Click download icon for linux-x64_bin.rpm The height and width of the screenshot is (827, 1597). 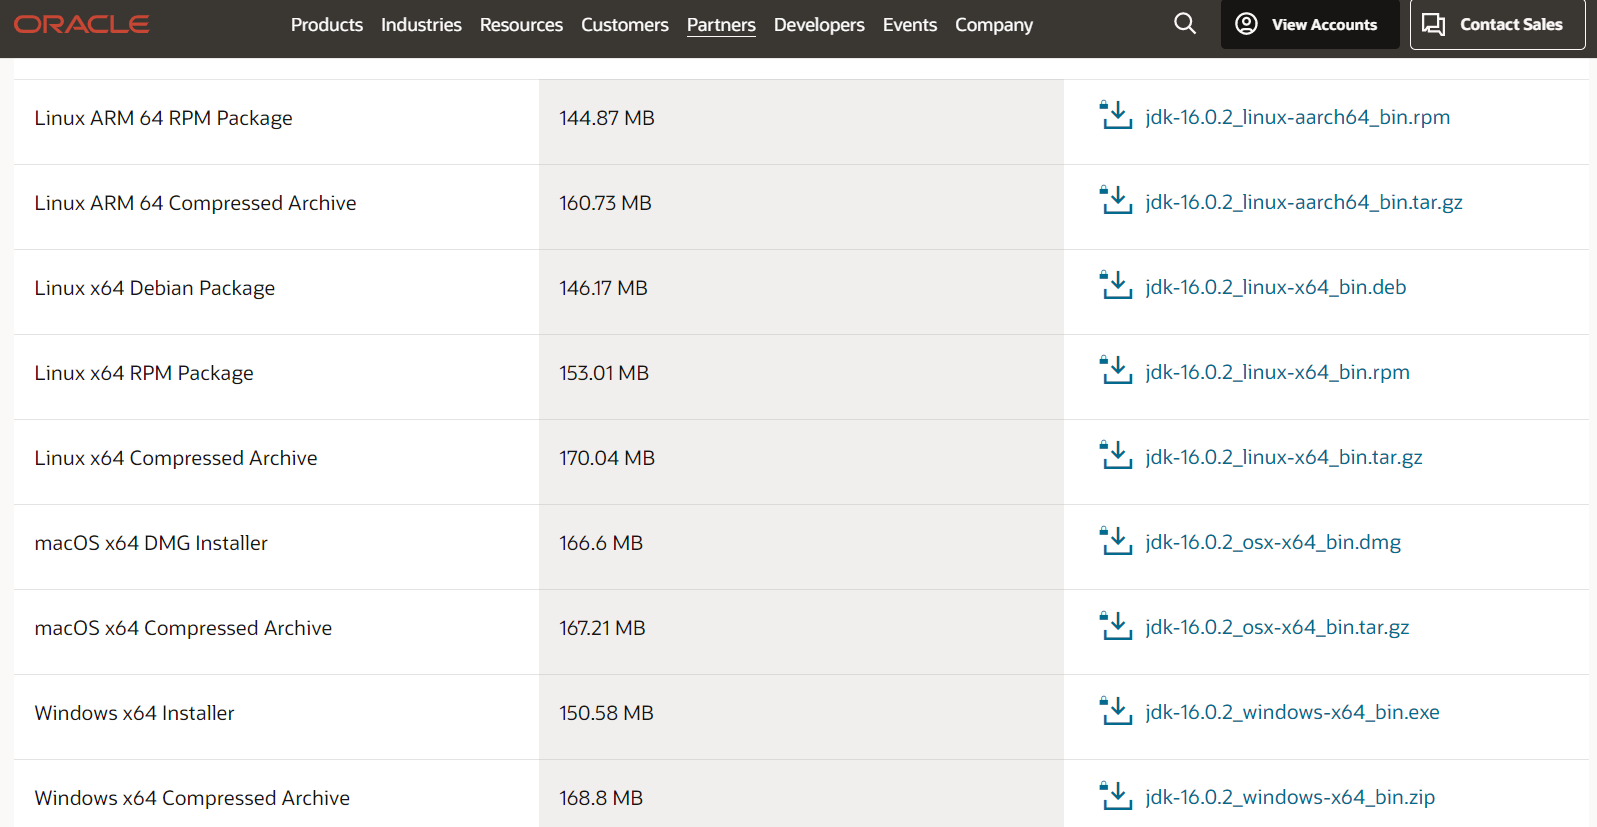pyautogui.click(x=1116, y=370)
